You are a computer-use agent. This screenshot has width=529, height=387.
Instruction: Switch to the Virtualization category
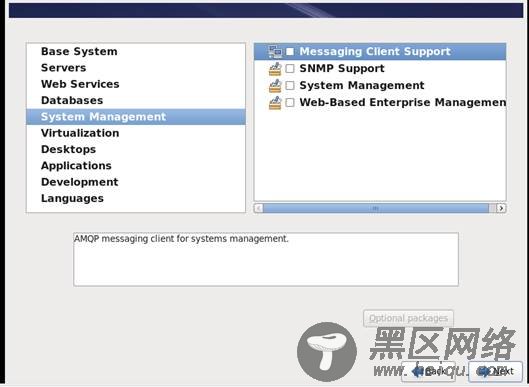(136, 133)
